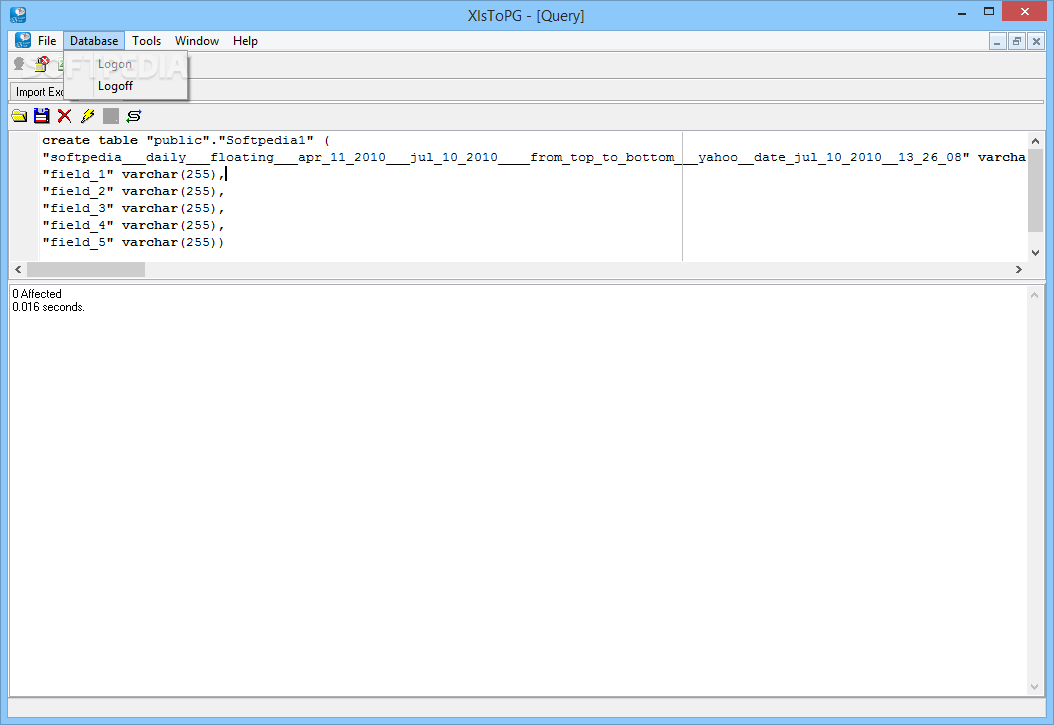The height and width of the screenshot is (725, 1054).
Task: Choose Logon from Database menu
Action: [x=126, y=65]
